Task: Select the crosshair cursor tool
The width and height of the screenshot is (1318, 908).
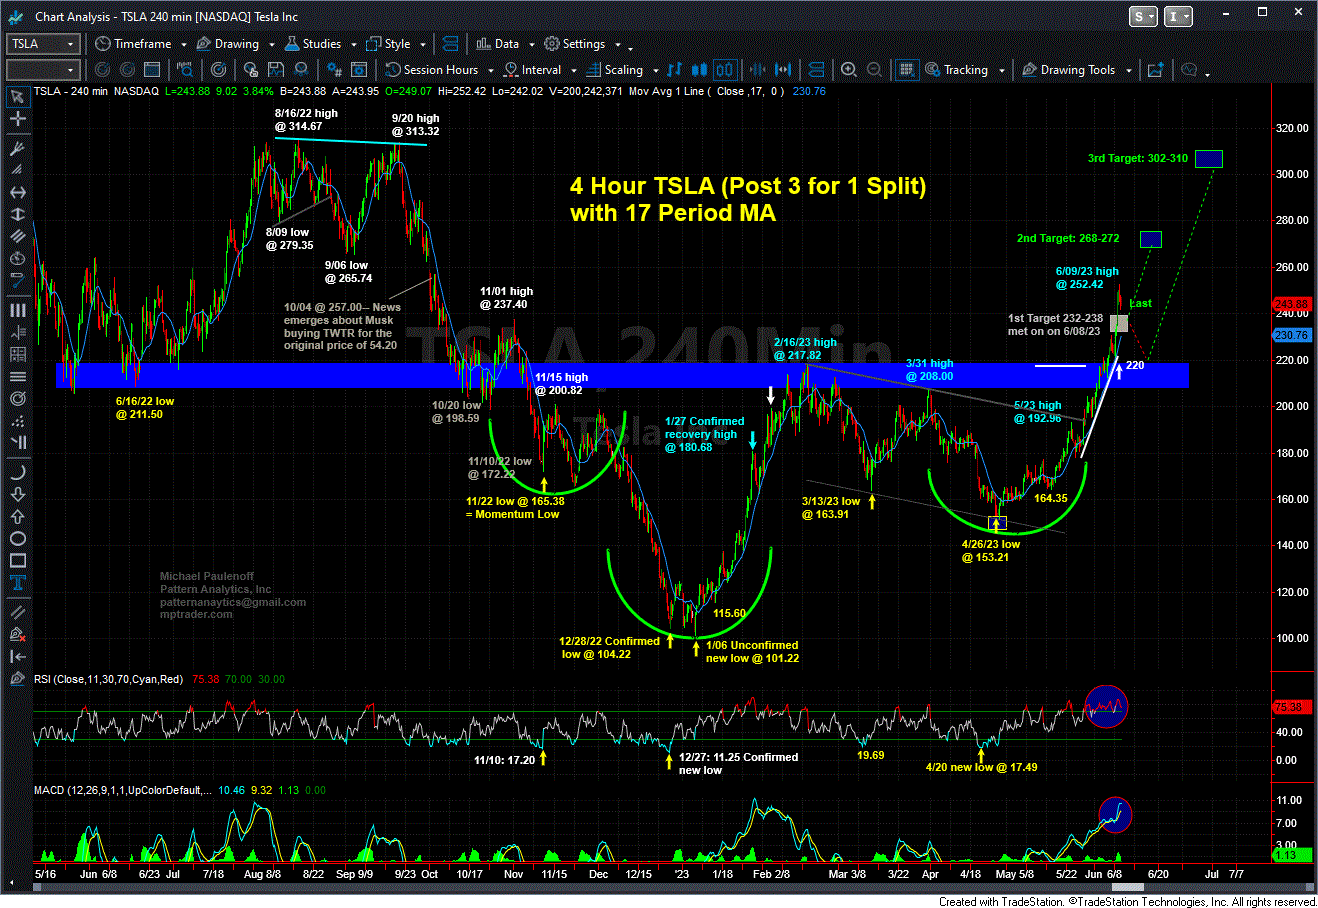Action: (17, 119)
